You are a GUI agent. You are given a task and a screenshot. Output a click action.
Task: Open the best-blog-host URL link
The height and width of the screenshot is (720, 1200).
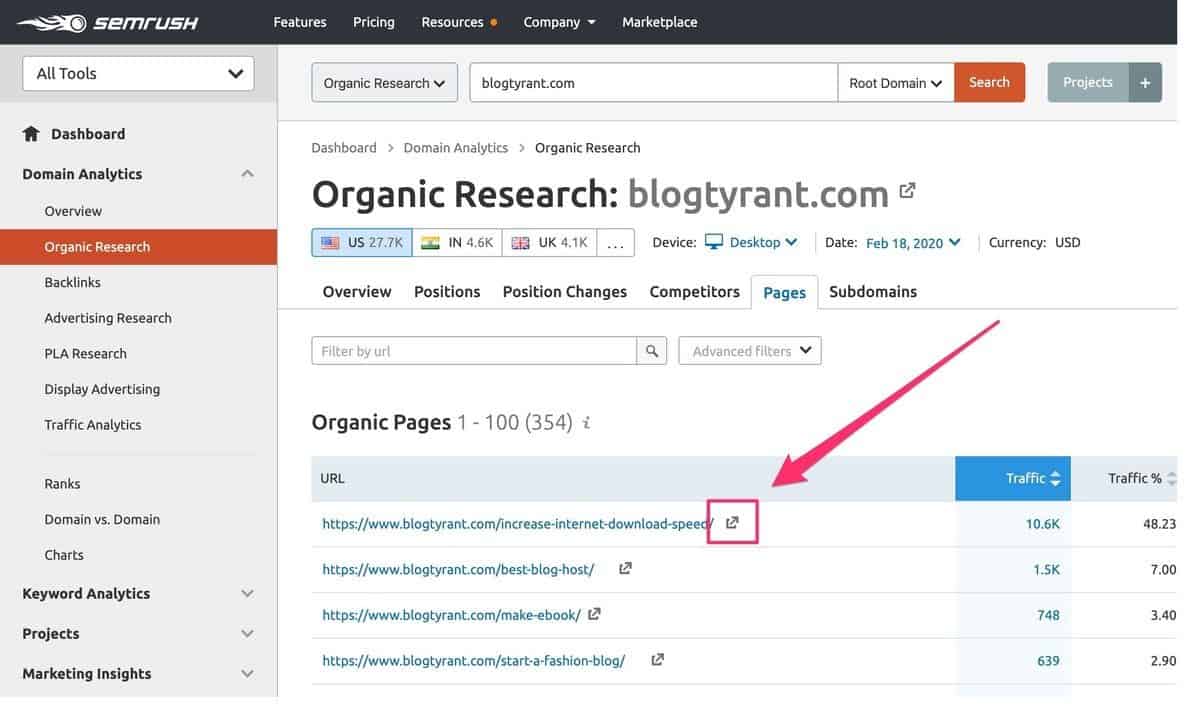pos(458,569)
